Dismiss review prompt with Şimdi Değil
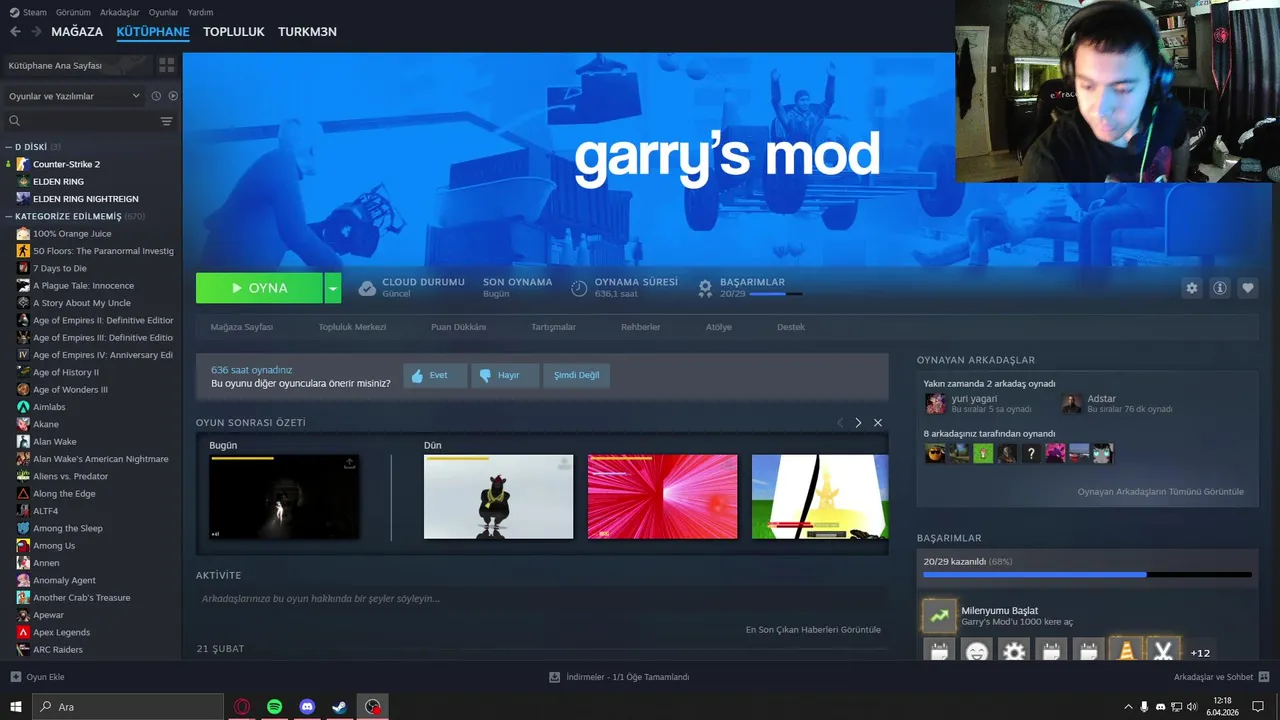 click(x=577, y=376)
